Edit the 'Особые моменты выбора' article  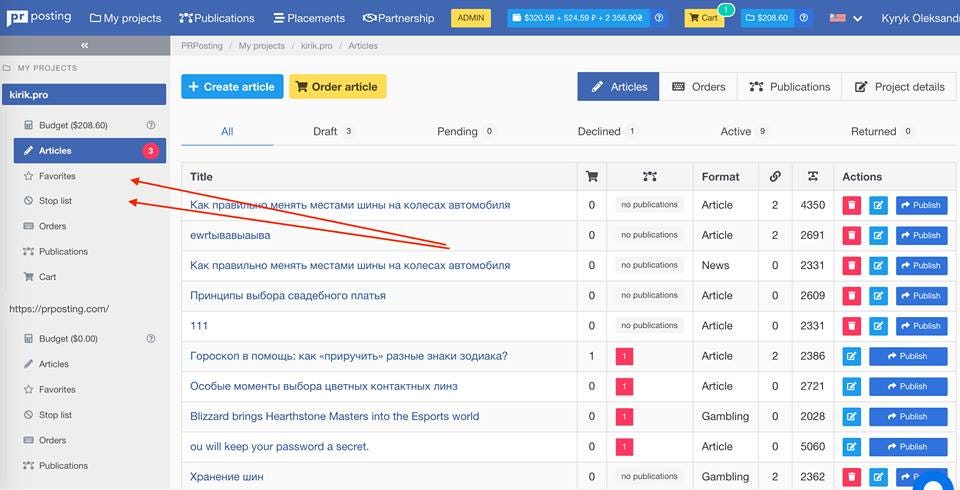click(x=852, y=386)
